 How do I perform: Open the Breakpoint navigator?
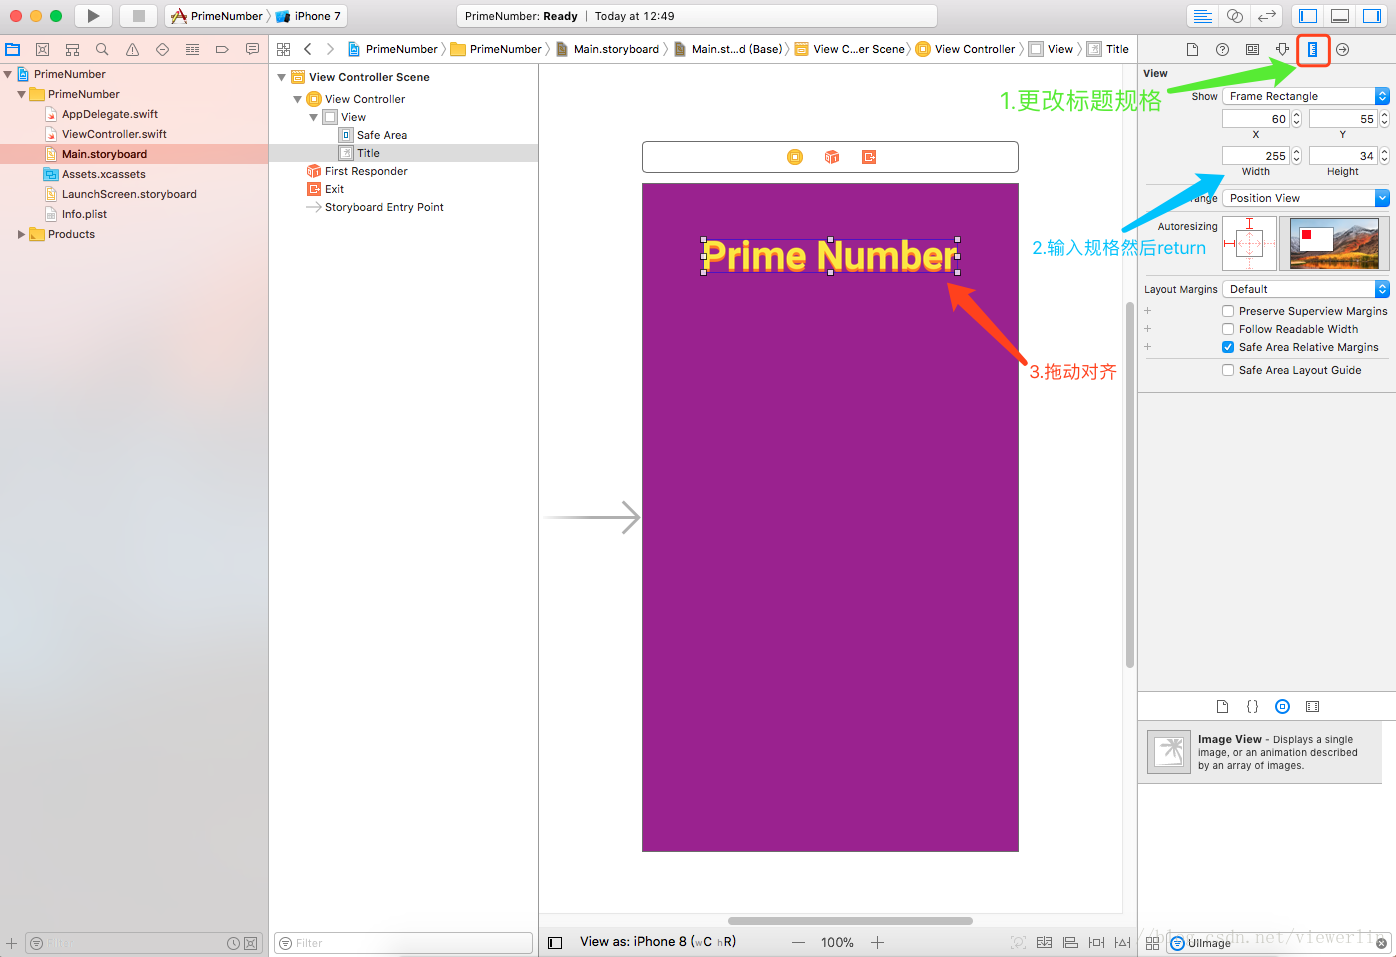[222, 49]
